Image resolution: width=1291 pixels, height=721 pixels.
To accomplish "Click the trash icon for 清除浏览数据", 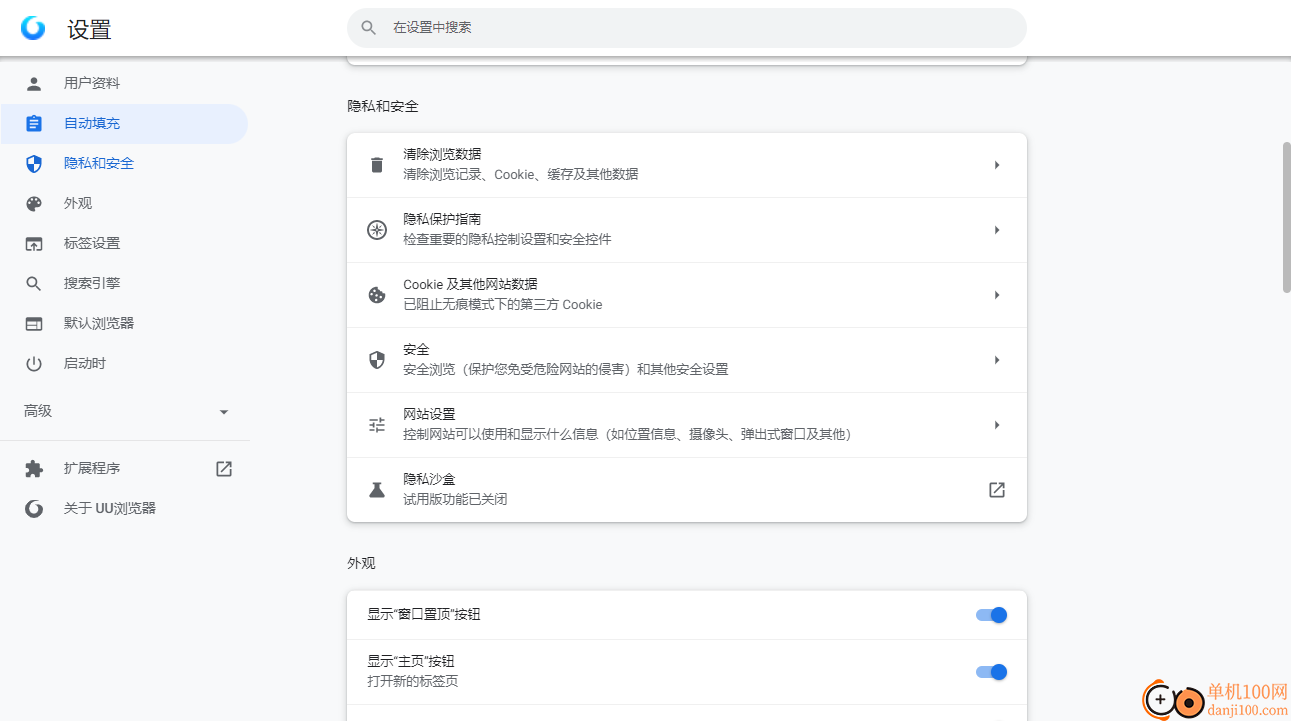I will (x=377, y=165).
